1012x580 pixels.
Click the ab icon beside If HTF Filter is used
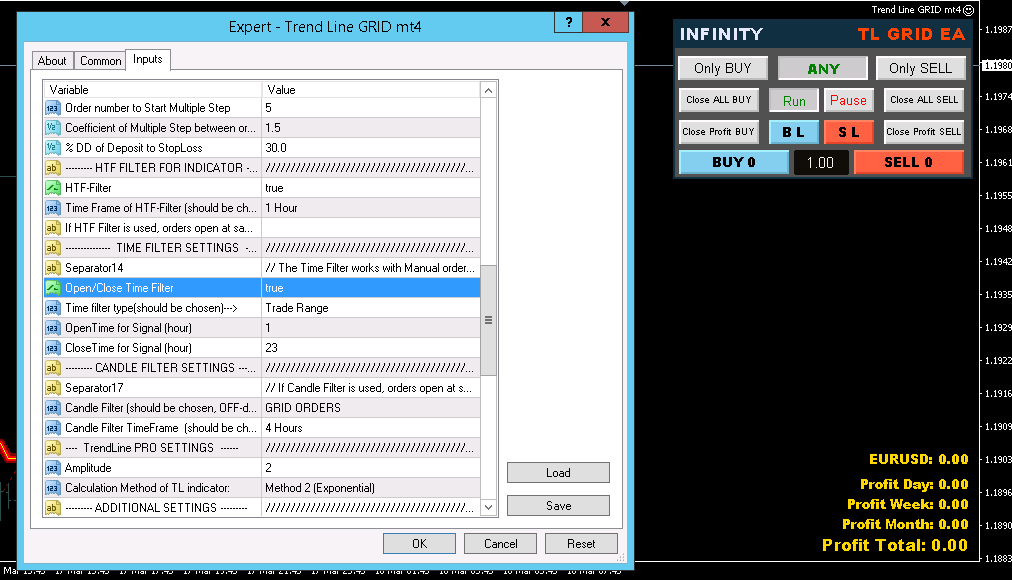pos(53,228)
